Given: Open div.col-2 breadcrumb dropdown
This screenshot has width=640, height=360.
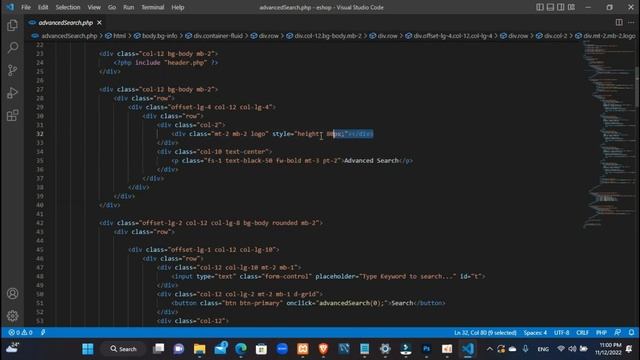Looking at the screenshot, I should pyautogui.click(x=556, y=36).
